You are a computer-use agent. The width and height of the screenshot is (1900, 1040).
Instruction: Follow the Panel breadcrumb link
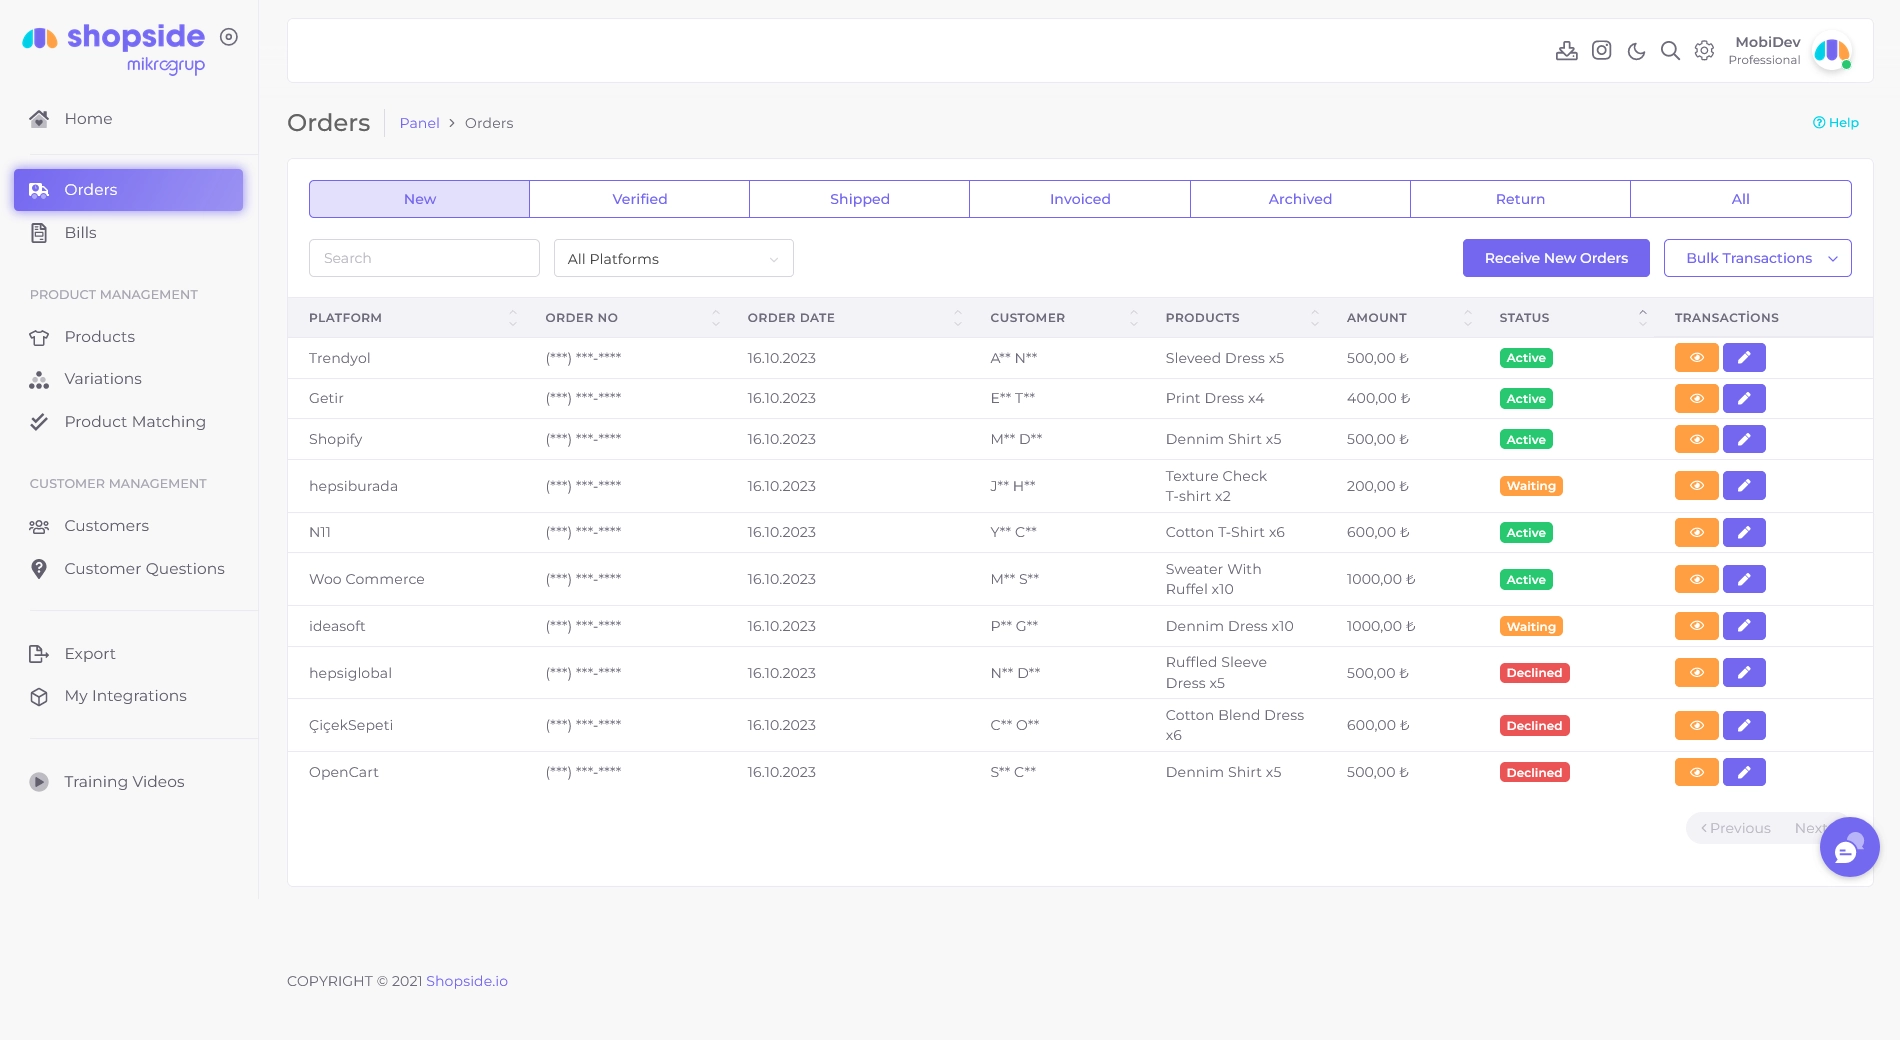[x=419, y=123]
